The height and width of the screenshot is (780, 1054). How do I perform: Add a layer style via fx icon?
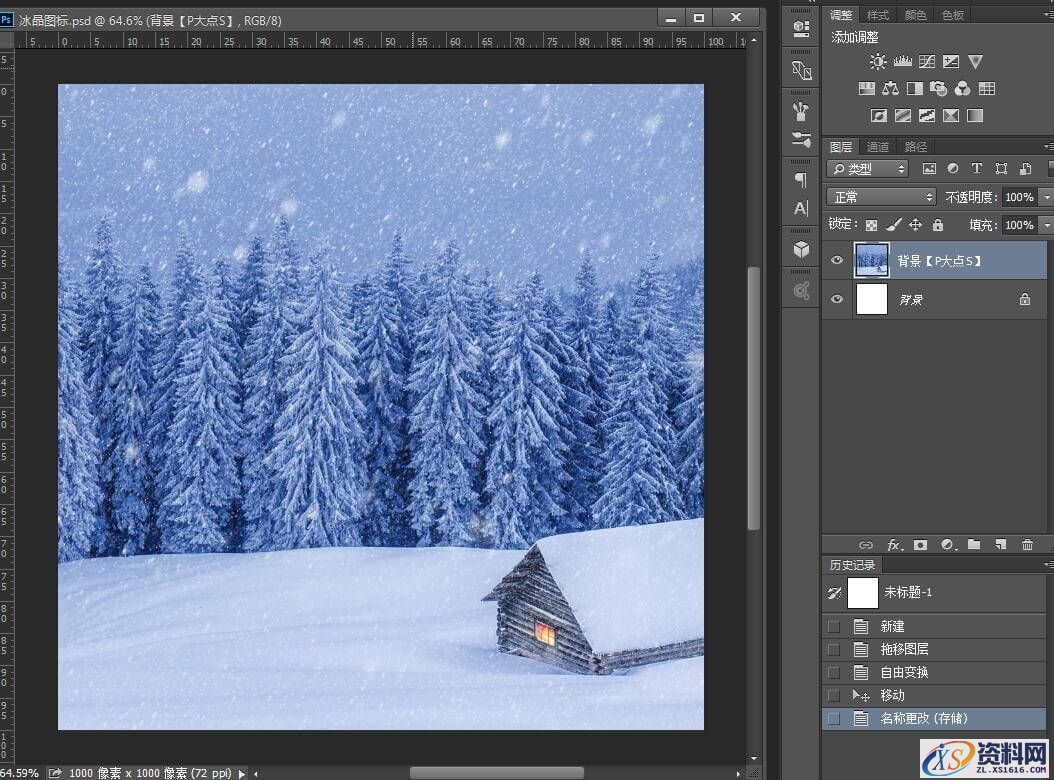[x=894, y=545]
